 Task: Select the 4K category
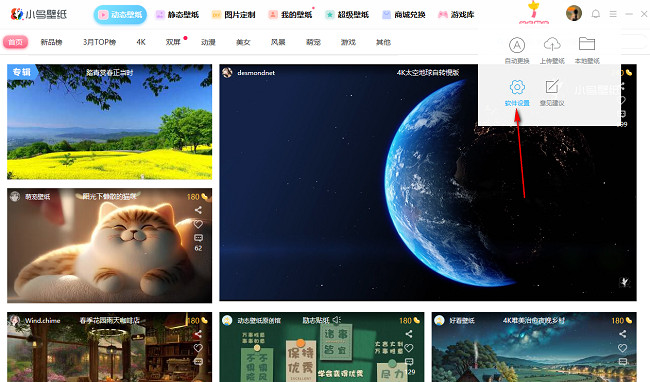[x=141, y=42]
